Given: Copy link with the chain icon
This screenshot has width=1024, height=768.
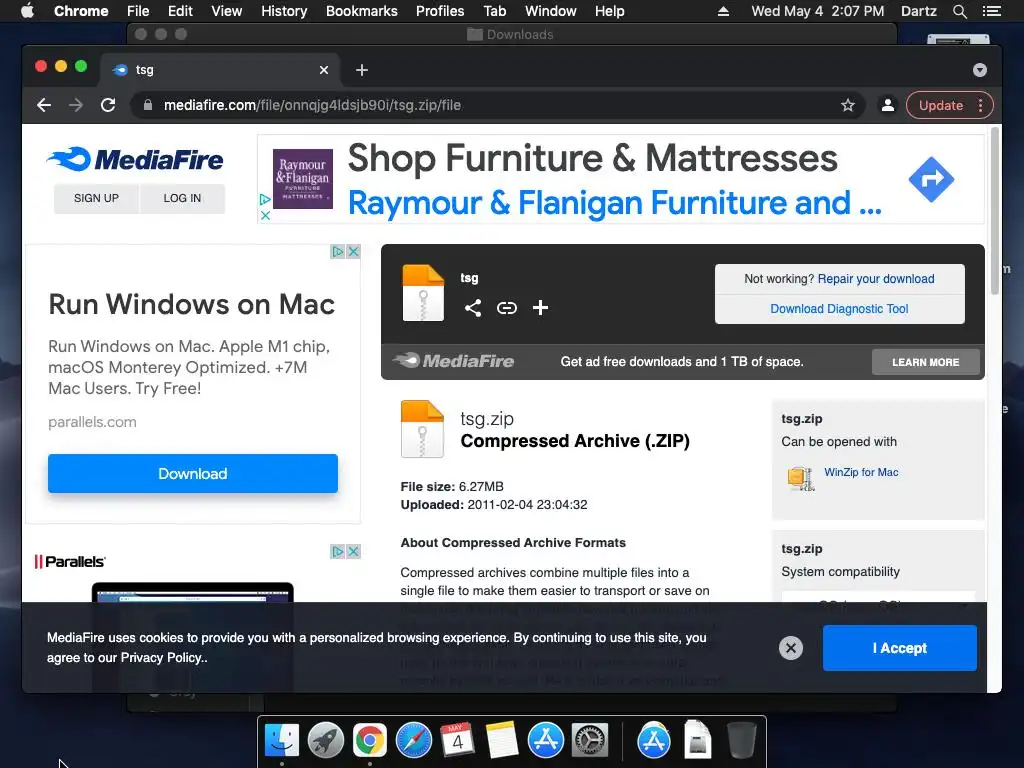Looking at the screenshot, I should point(507,308).
